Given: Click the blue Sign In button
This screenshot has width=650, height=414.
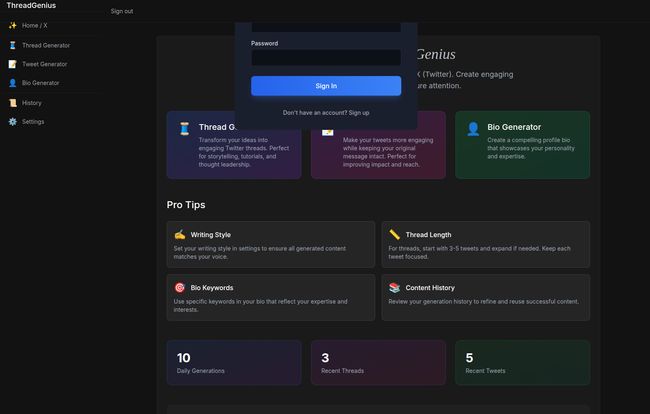Looking at the screenshot, I should tap(326, 86).
